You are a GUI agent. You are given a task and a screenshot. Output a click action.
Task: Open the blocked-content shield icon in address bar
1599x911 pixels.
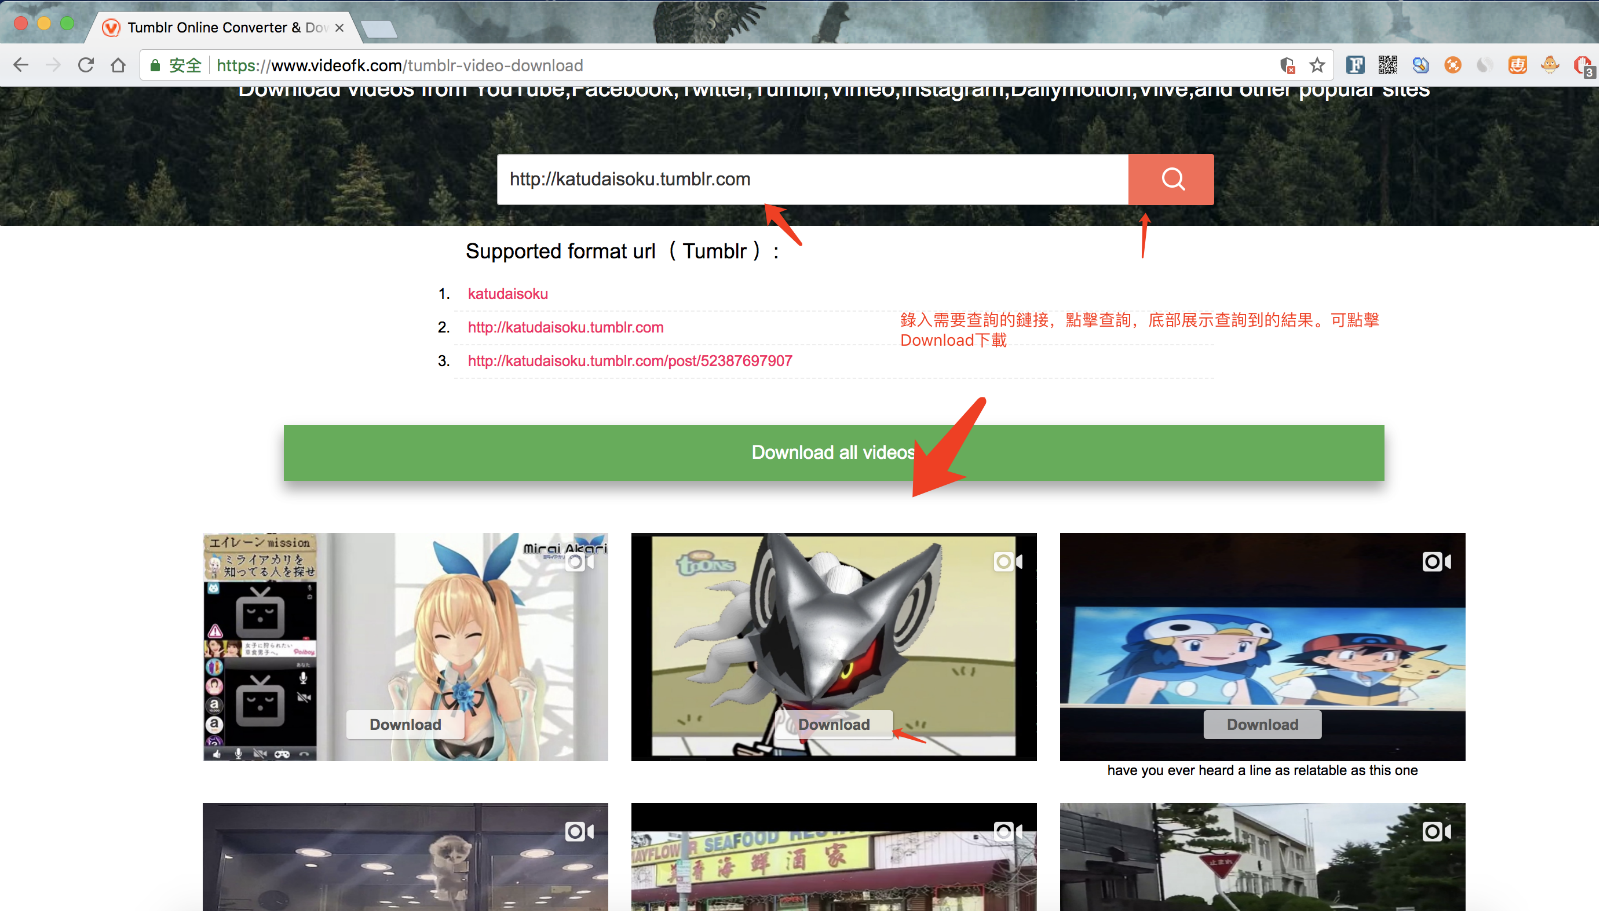point(1288,65)
